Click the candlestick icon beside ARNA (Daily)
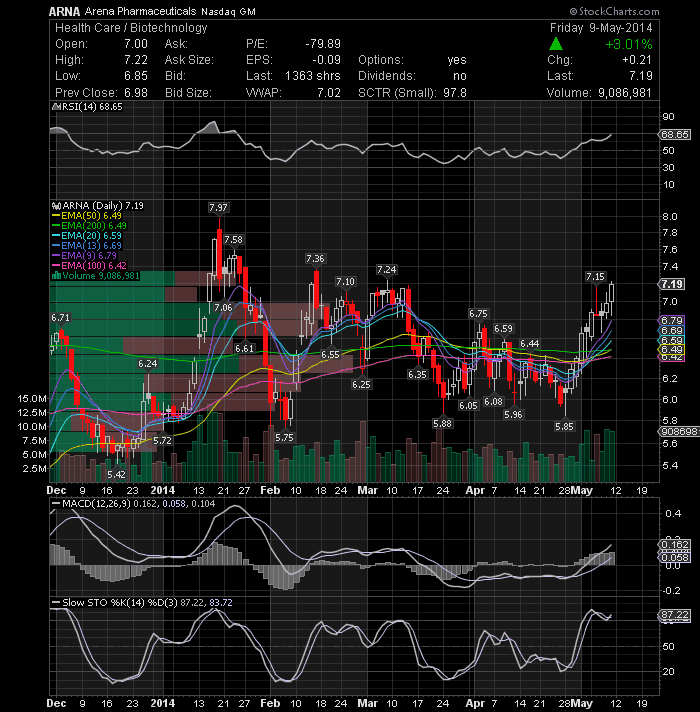The image size is (700, 712). 56,206
